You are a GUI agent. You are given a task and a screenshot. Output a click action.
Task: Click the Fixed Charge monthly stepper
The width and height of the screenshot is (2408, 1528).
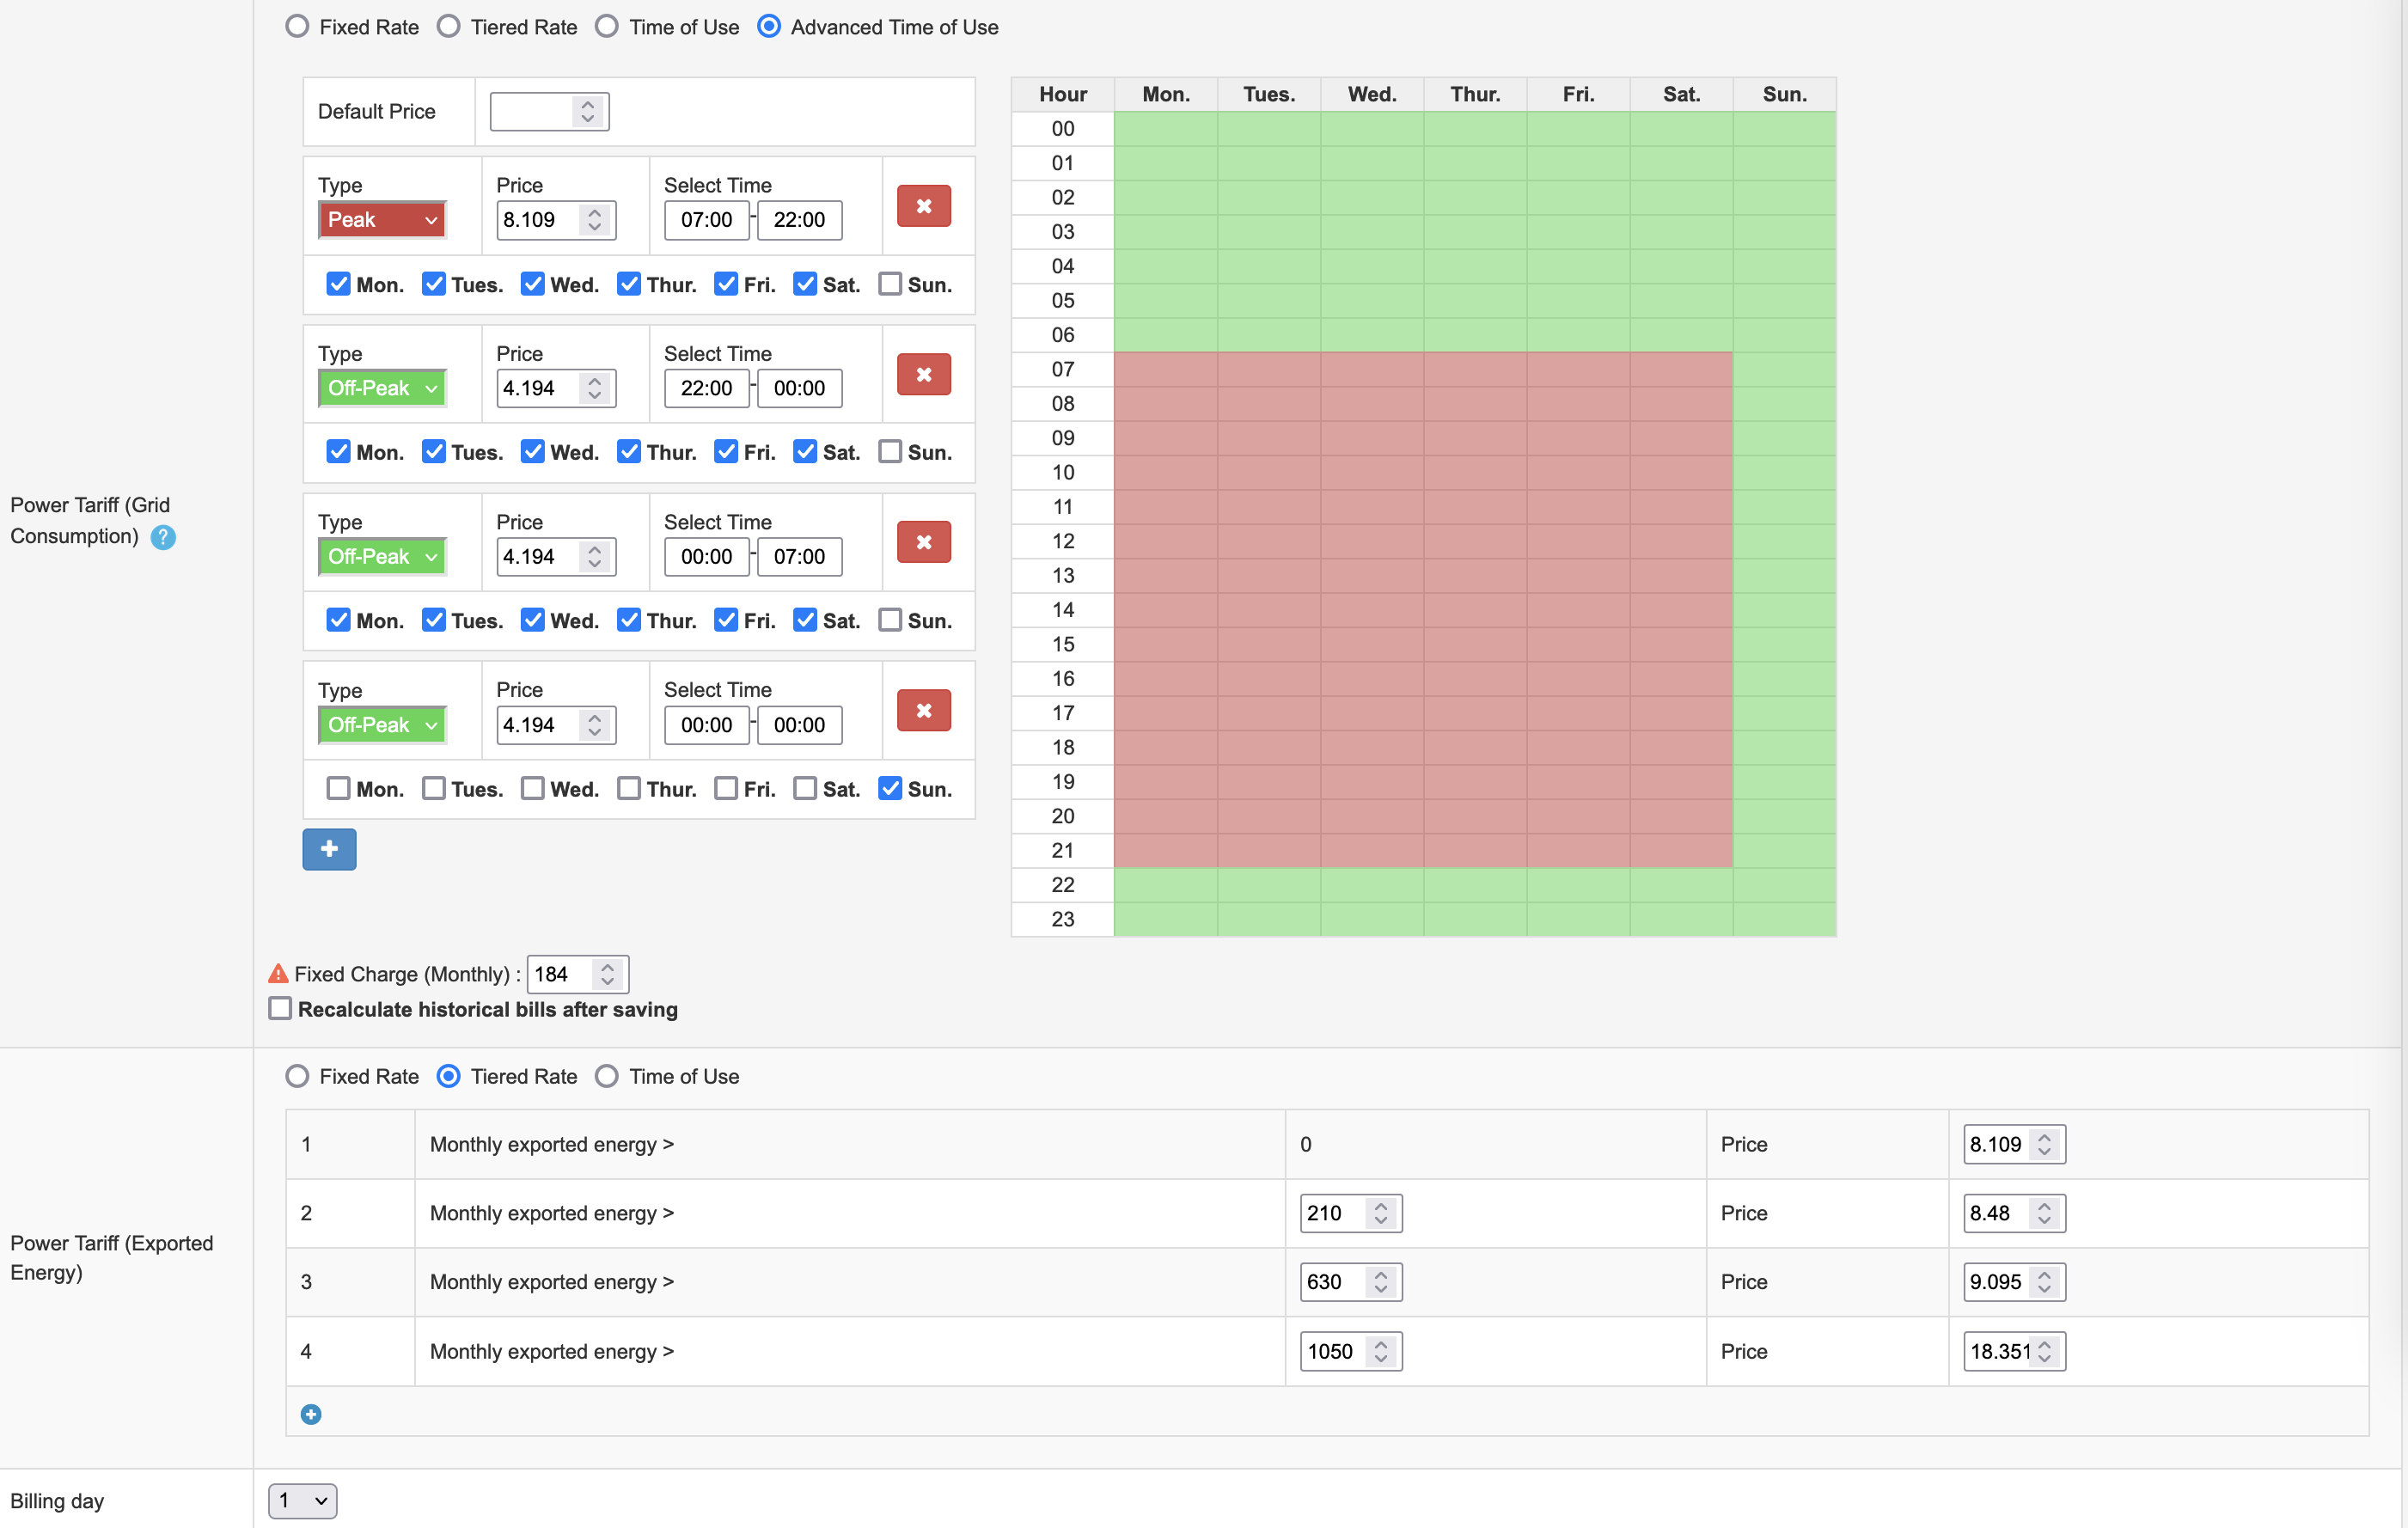coord(607,974)
